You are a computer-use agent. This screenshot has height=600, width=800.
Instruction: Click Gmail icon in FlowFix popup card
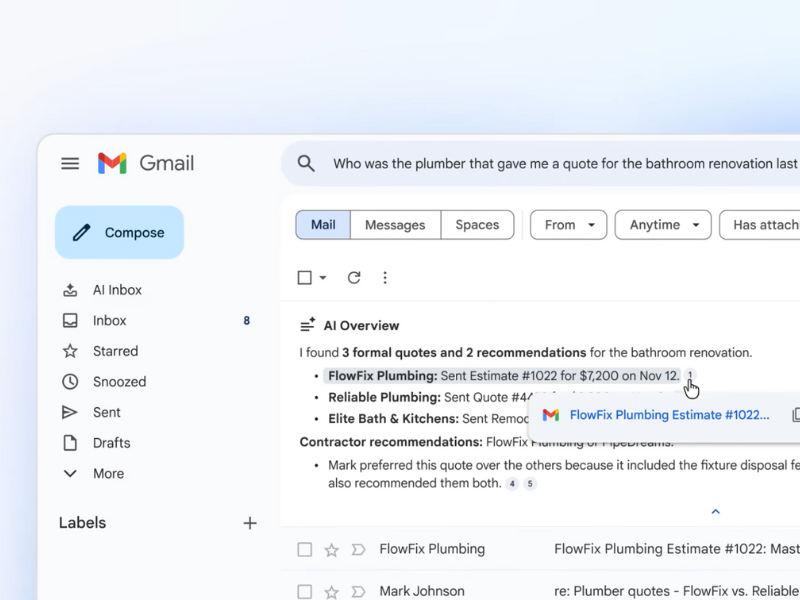[551, 415]
